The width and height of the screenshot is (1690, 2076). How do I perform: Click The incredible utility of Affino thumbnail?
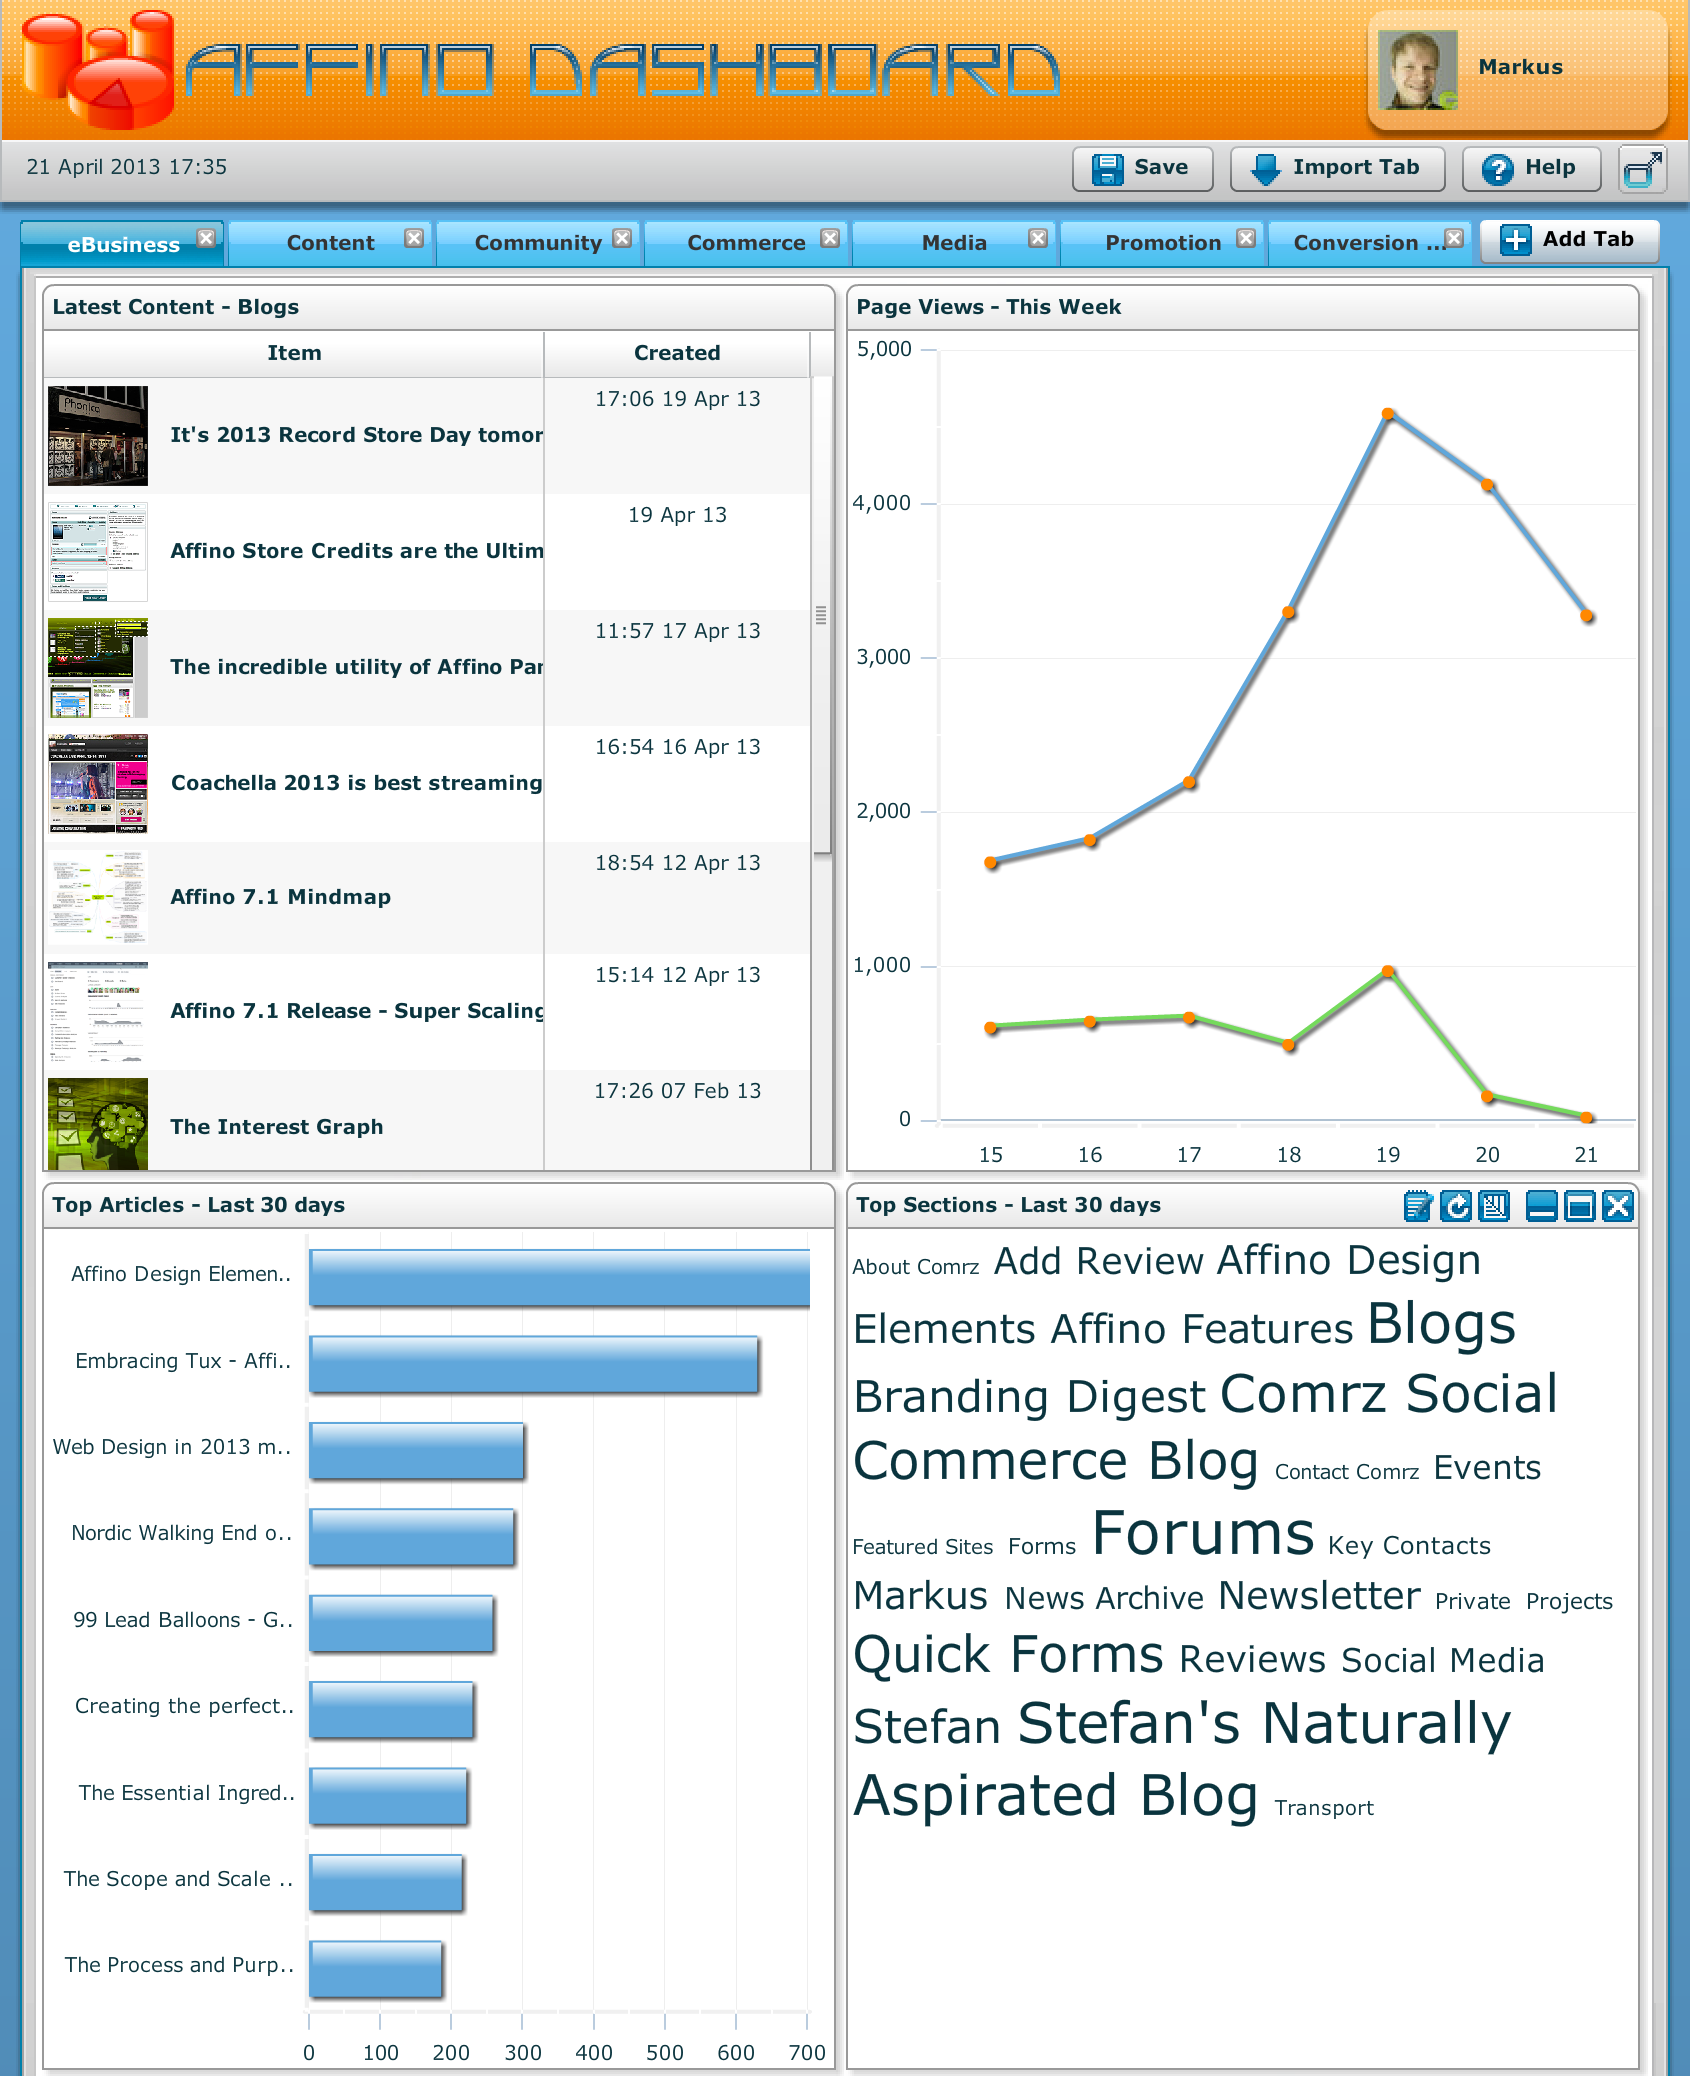(98, 668)
